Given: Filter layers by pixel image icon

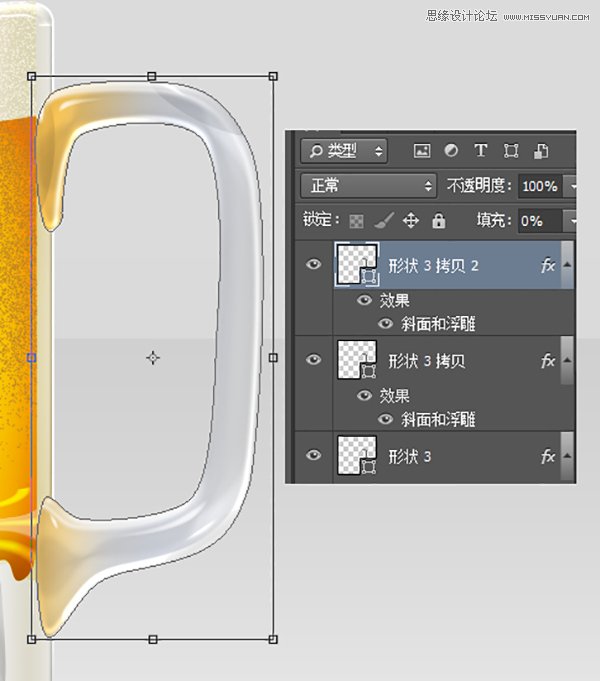Looking at the screenshot, I should click(x=422, y=151).
